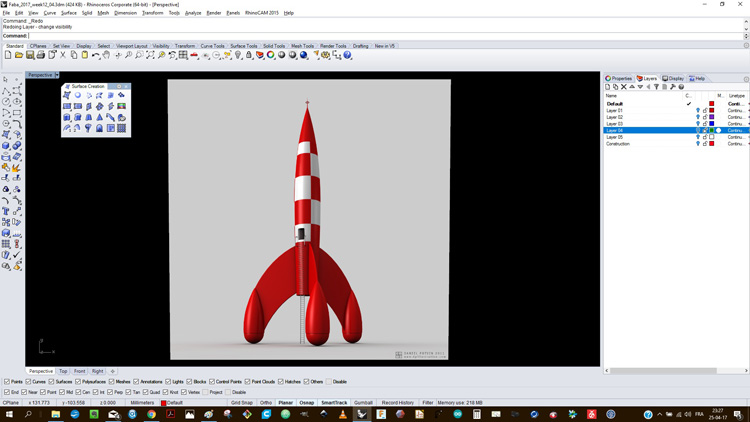The width and height of the screenshot is (750, 422).
Task: Open the File menu
Action: 6,13
